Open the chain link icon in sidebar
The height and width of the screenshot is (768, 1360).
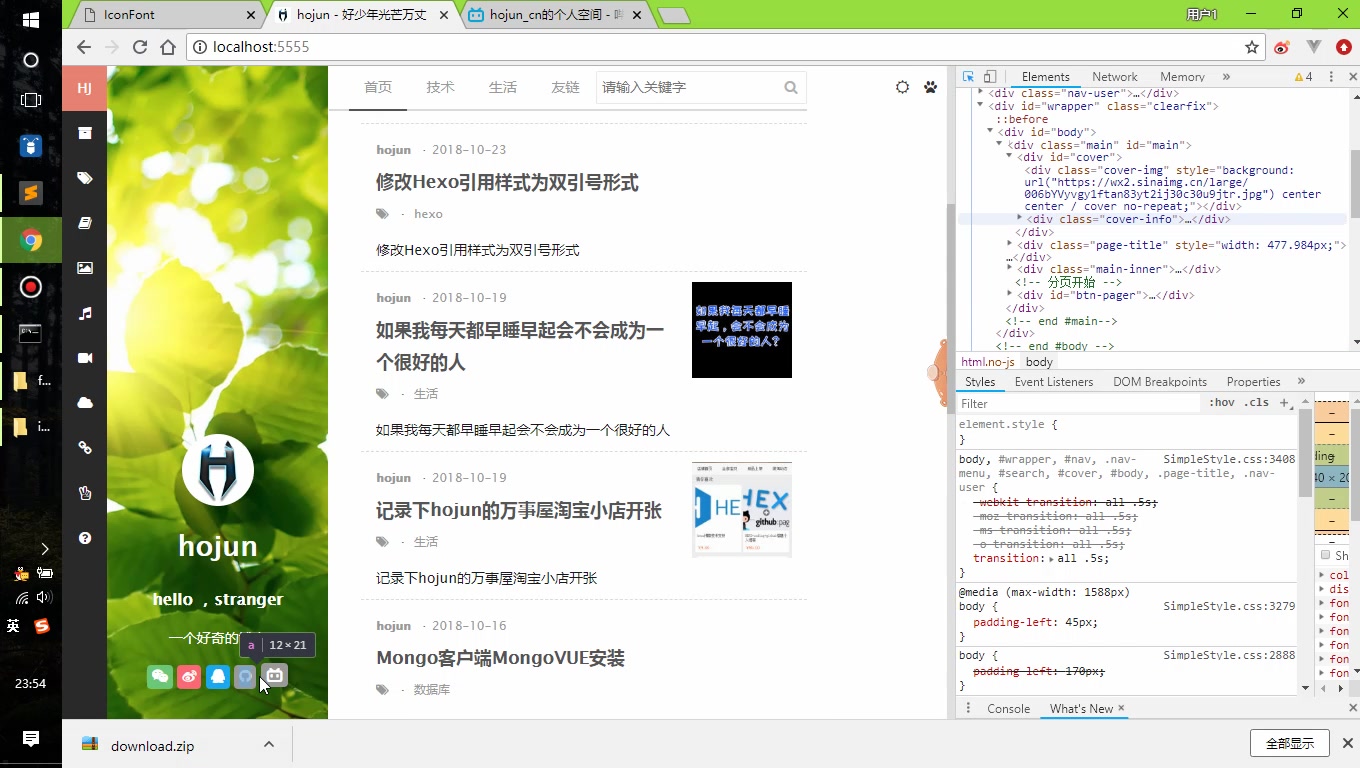pyautogui.click(x=85, y=448)
